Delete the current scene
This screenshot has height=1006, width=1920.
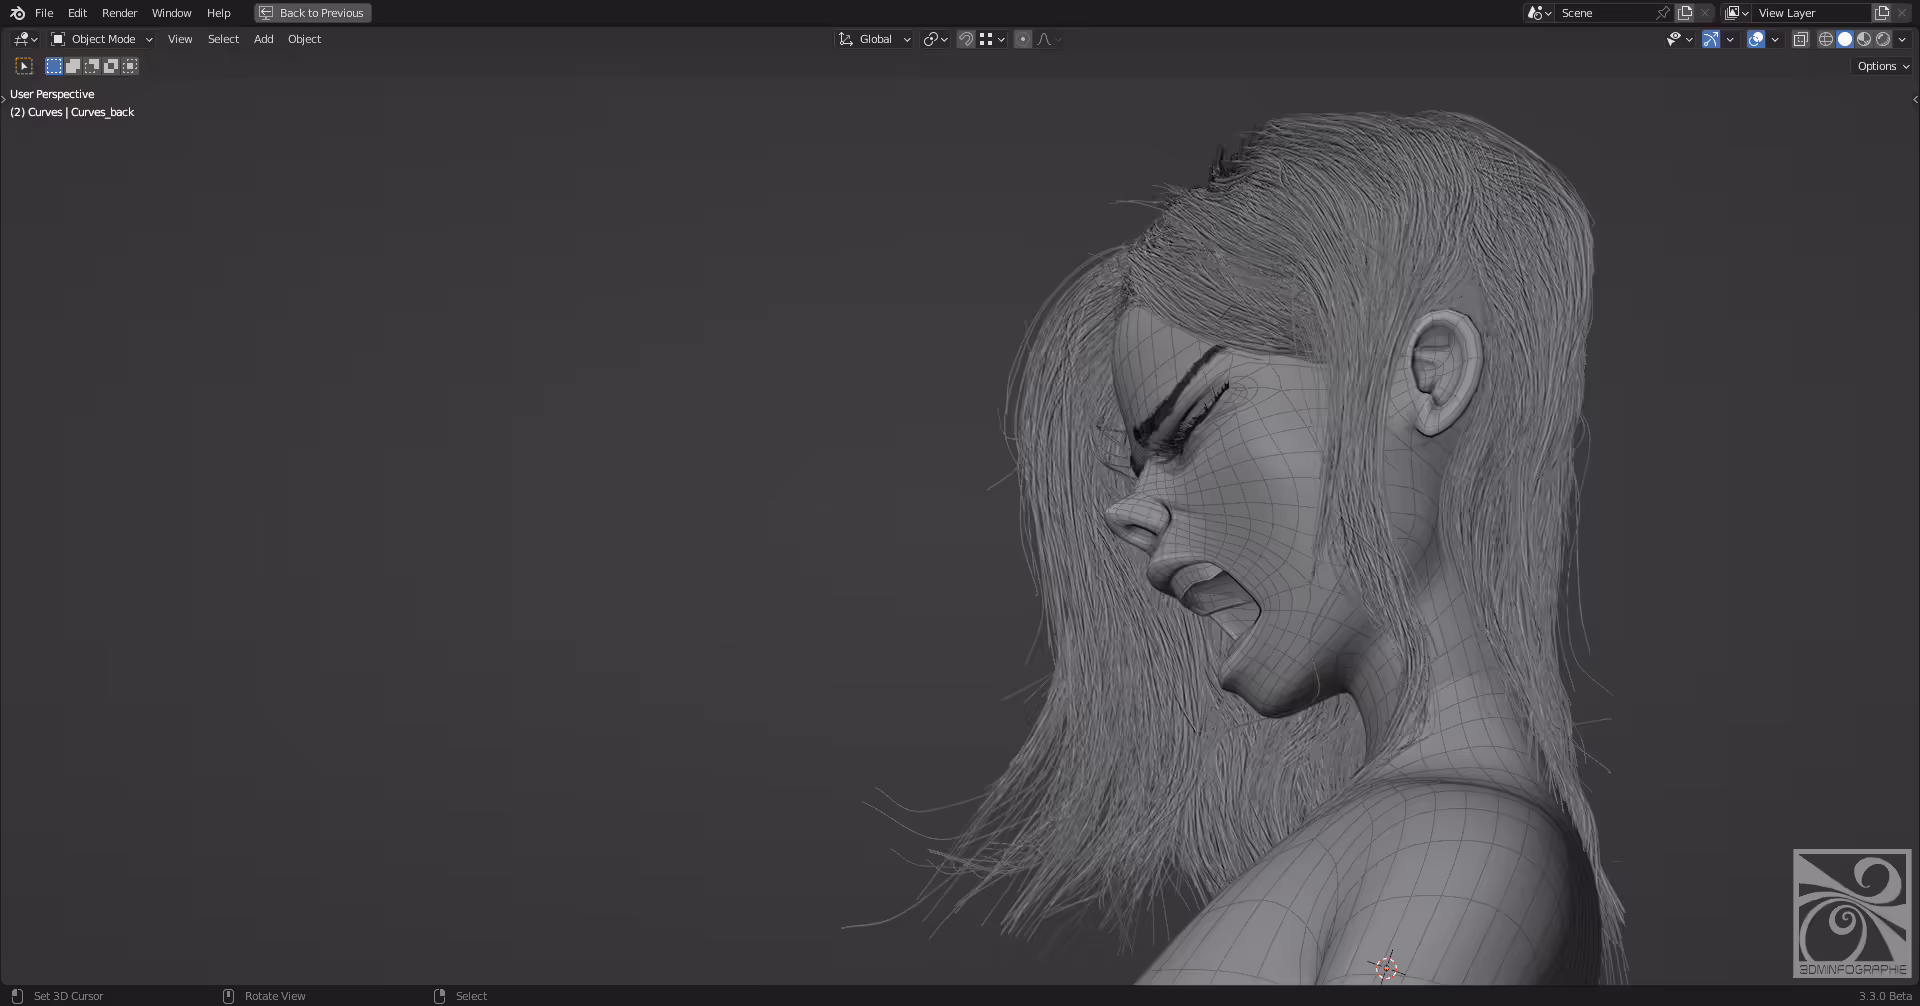pos(1705,13)
